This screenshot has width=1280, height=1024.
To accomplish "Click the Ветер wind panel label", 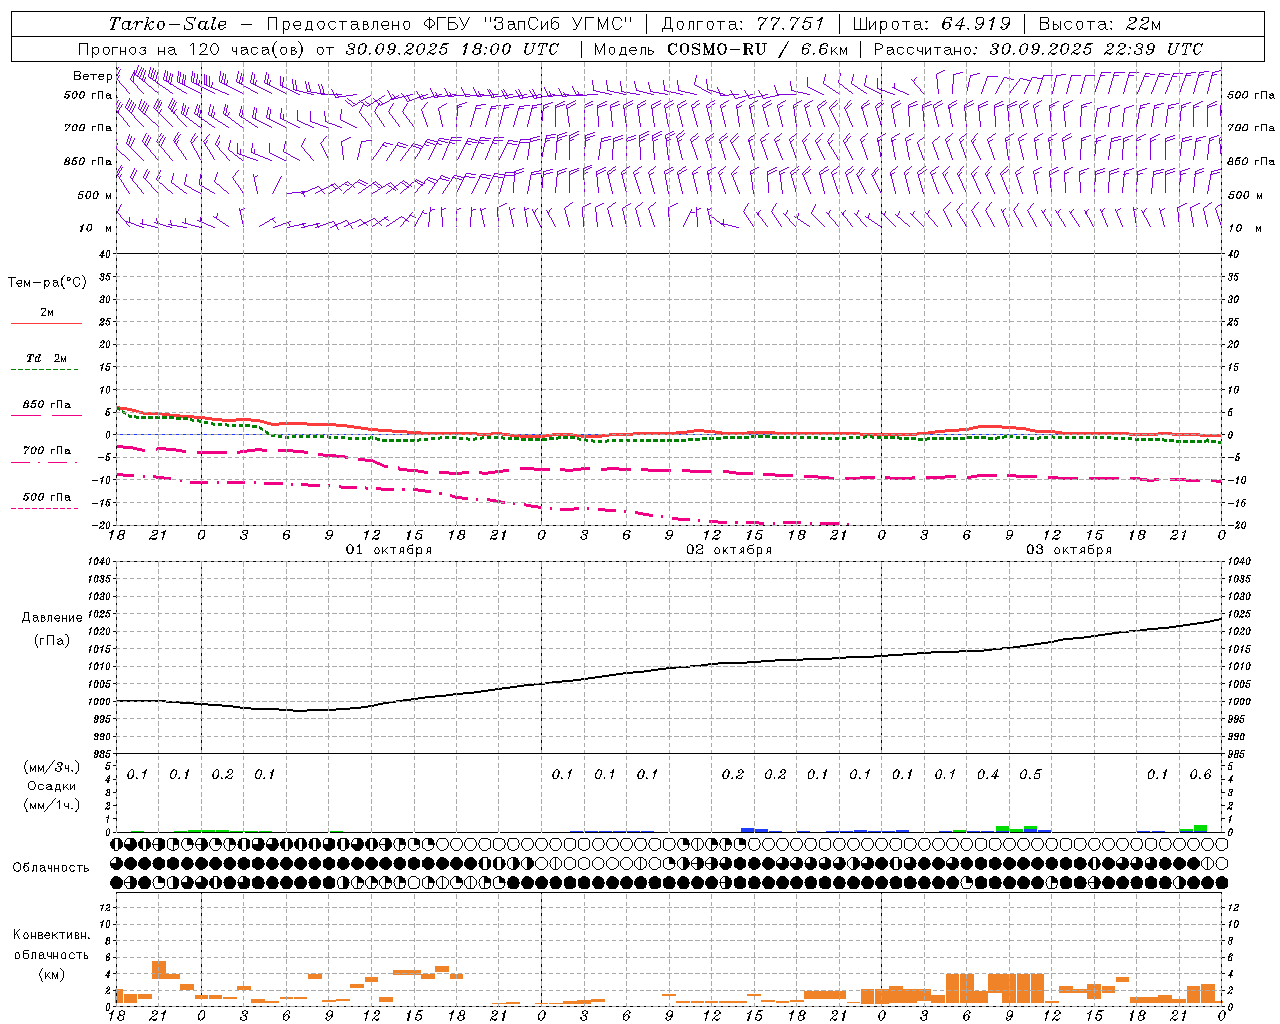I will (x=92, y=76).
